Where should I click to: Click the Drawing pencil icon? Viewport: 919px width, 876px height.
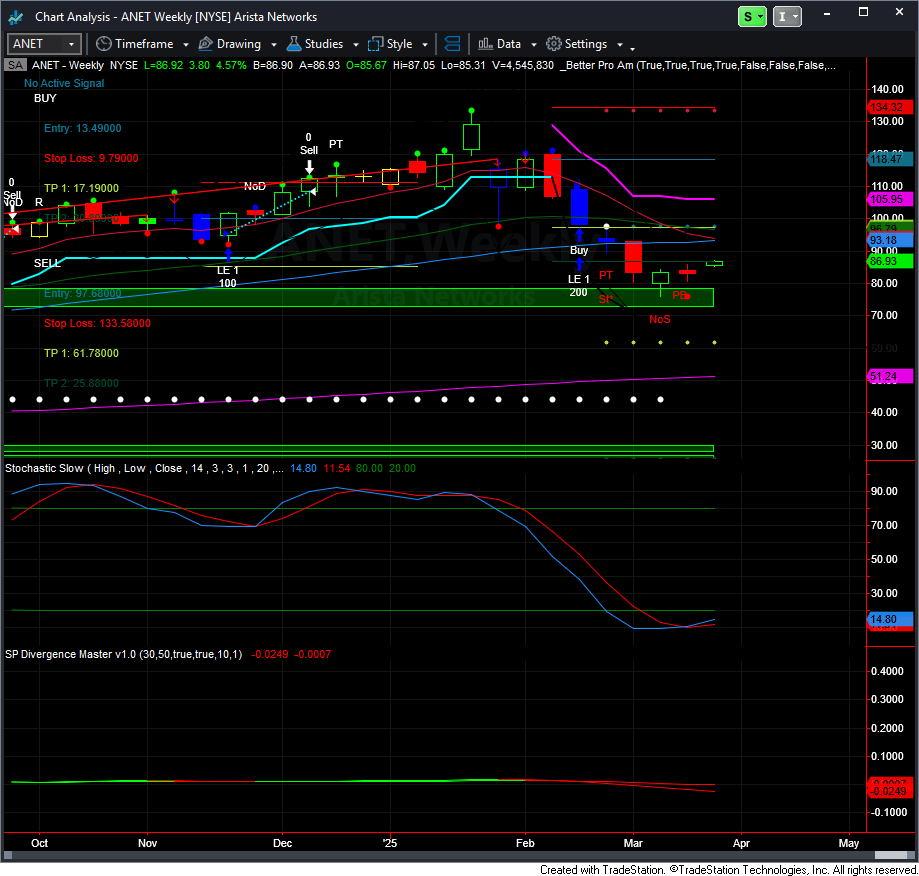coord(205,44)
